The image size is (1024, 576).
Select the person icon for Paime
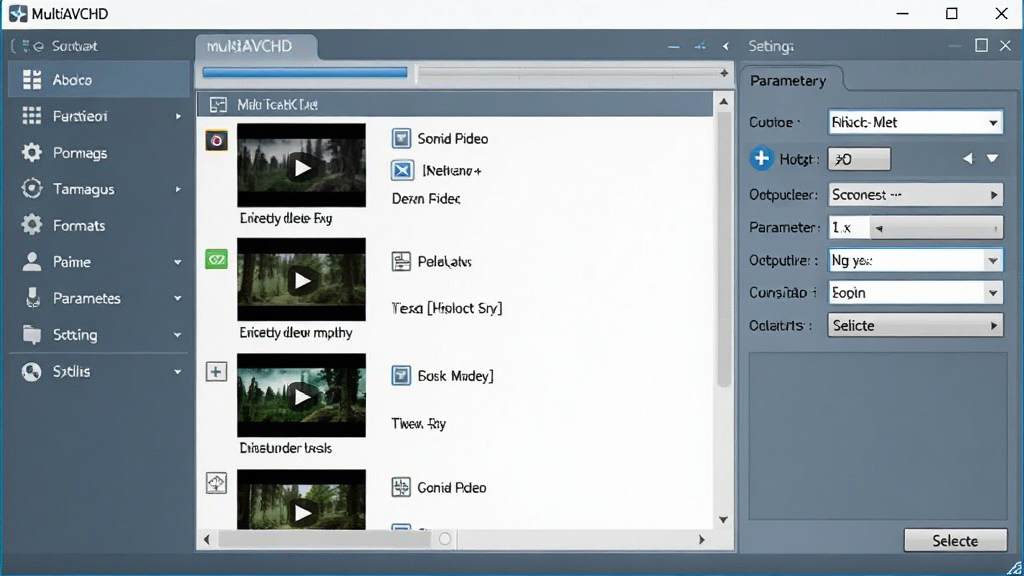click(x=31, y=261)
